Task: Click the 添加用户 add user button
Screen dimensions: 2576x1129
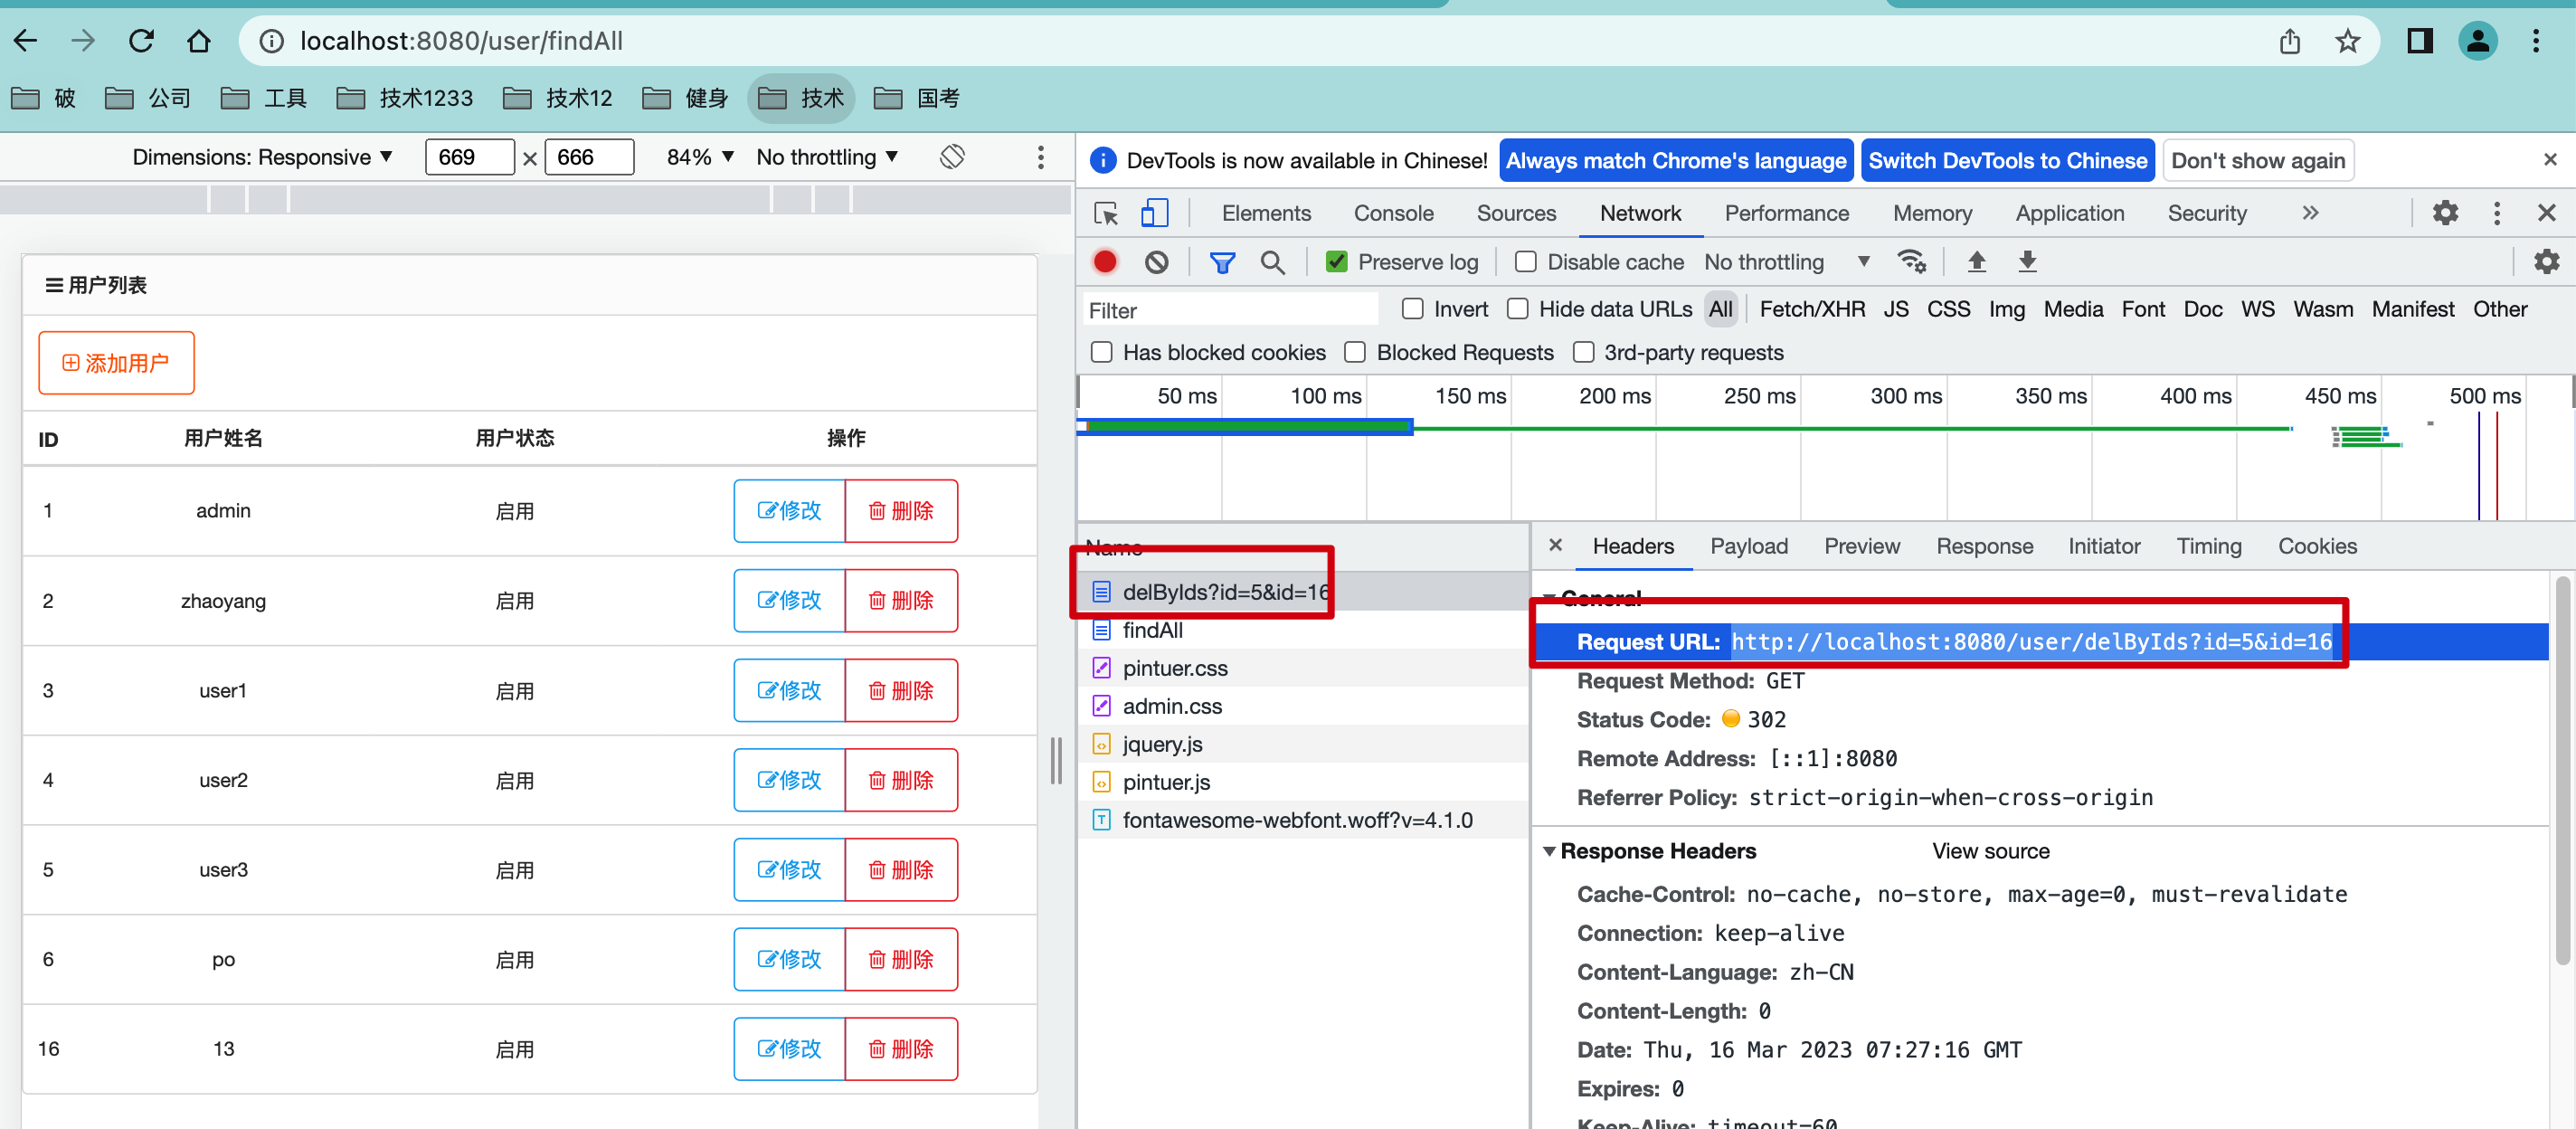Action: click(x=116, y=363)
